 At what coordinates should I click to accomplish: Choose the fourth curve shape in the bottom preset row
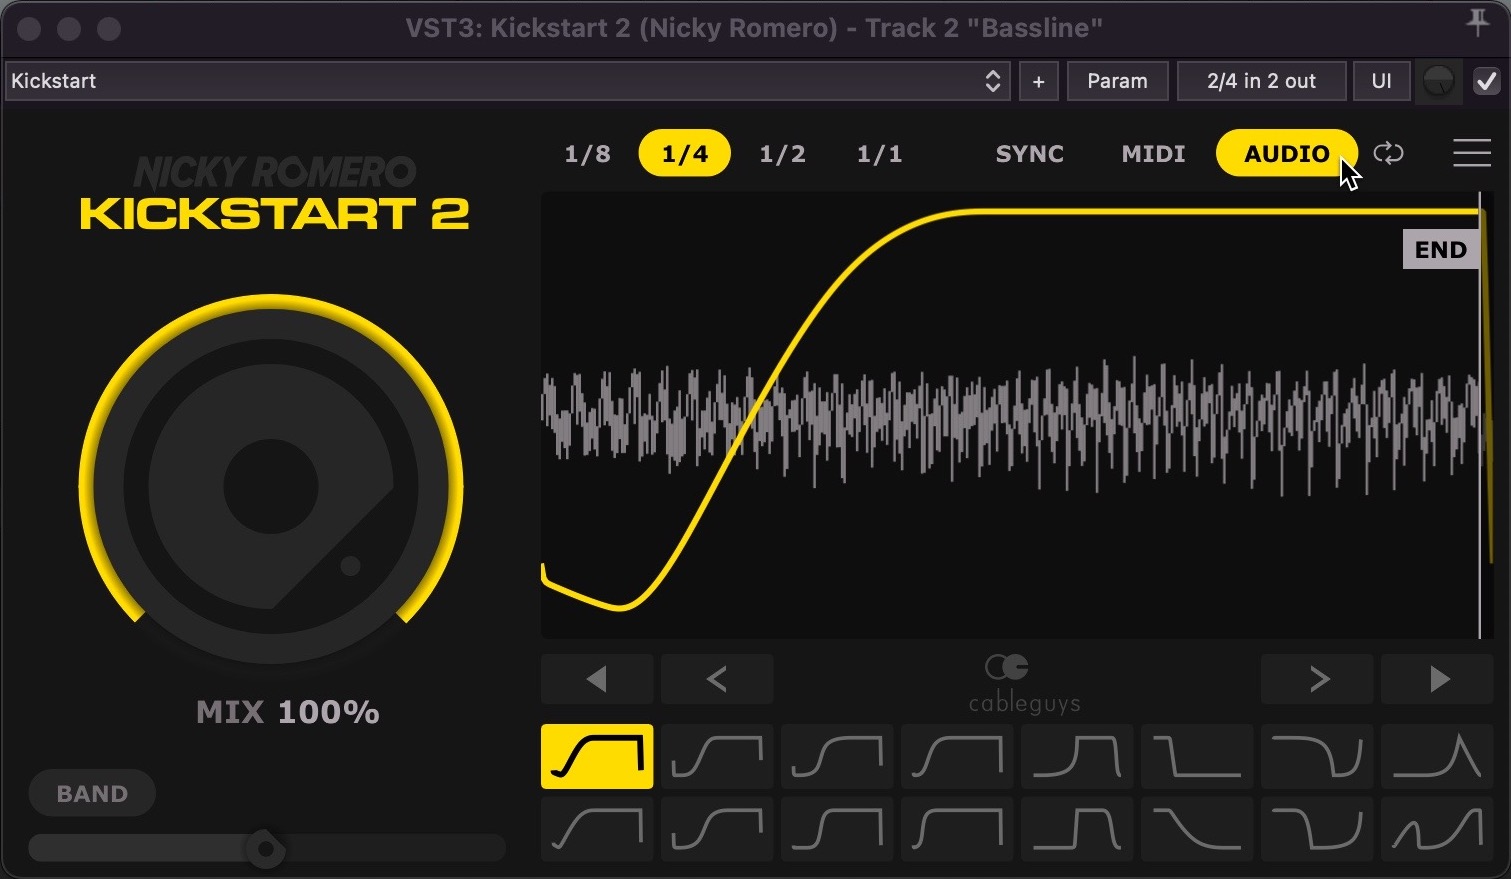click(x=957, y=829)
